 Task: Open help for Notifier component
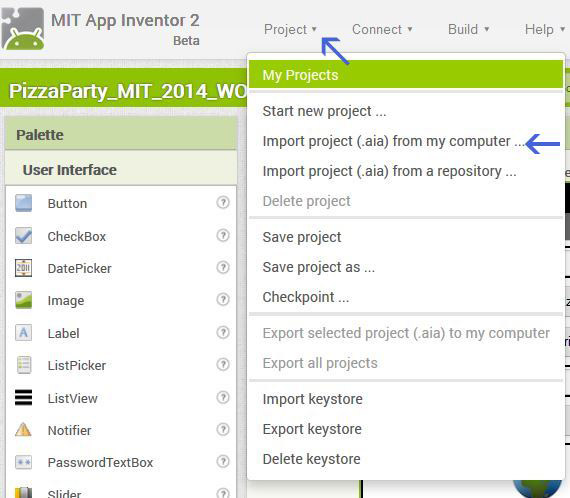click(223, 429)
